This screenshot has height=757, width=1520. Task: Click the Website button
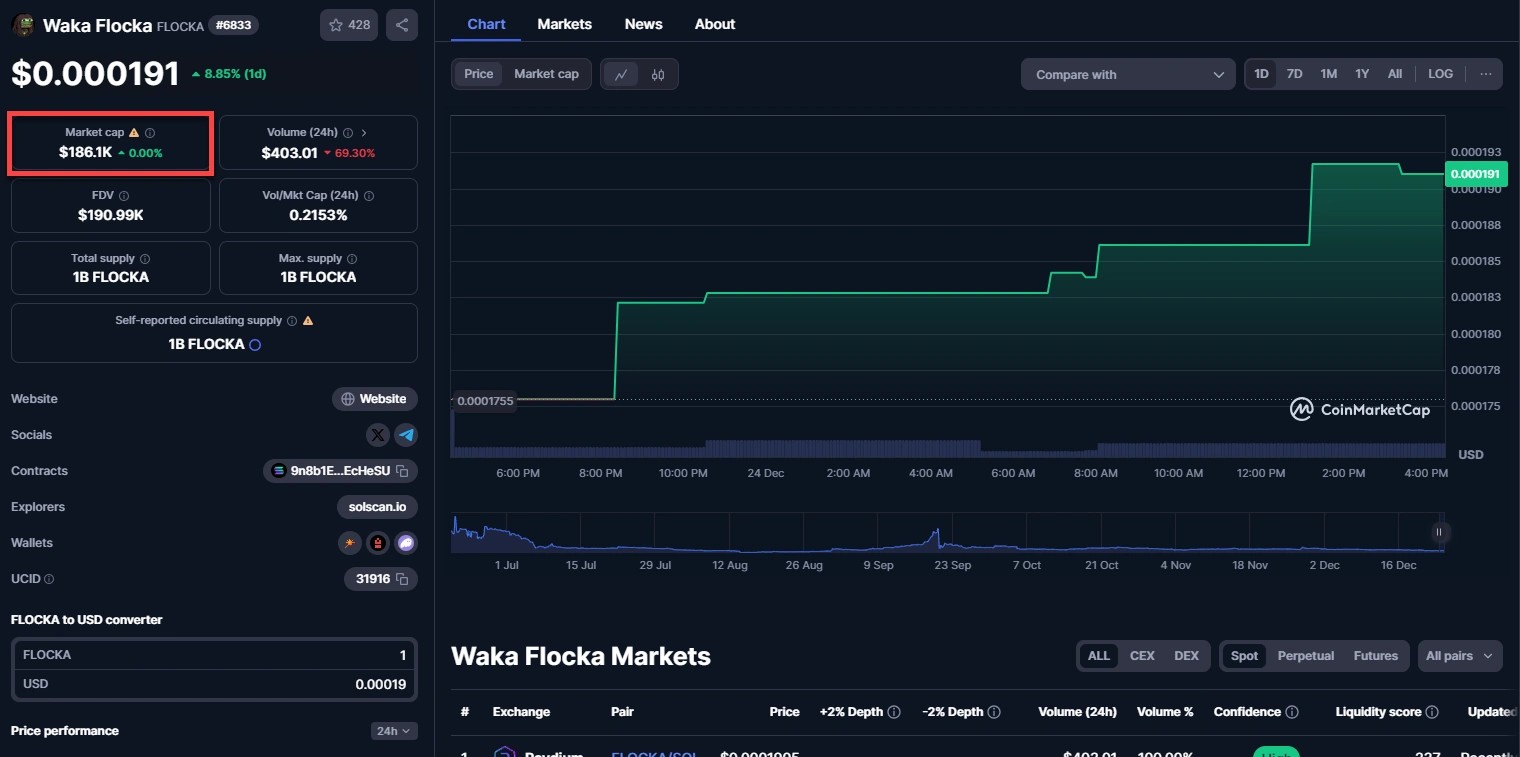point(374,399)
